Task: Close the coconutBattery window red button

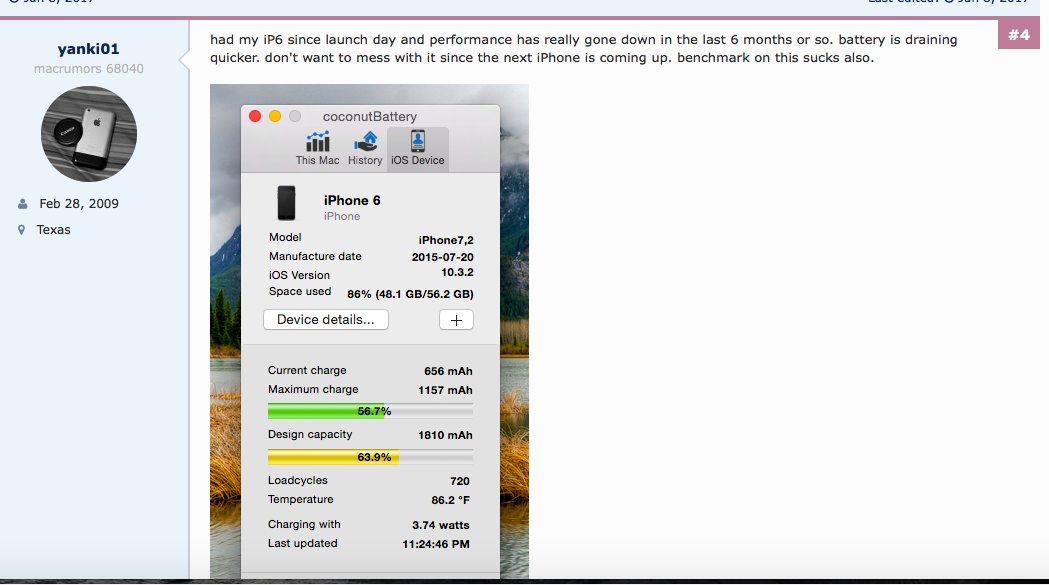Action: click(x=255, y=116)
